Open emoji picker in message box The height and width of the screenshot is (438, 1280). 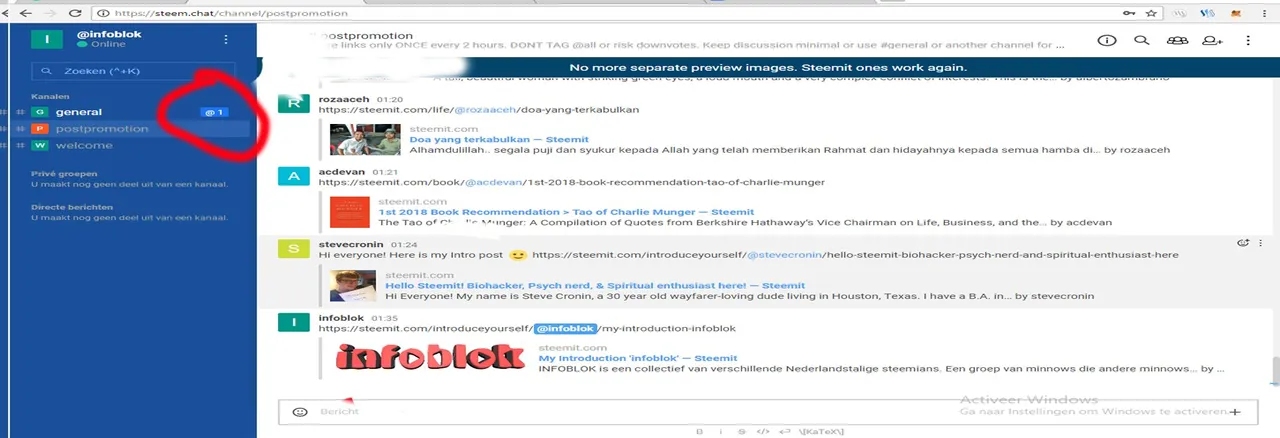point(299,412)
